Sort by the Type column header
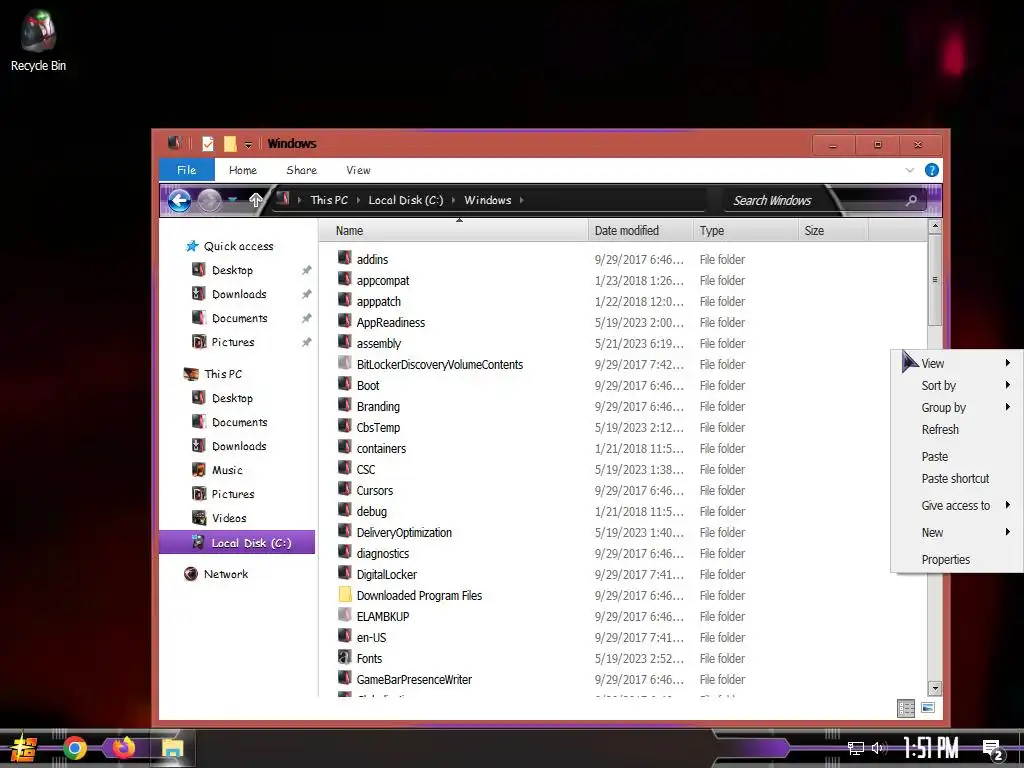 coord(745,231)
